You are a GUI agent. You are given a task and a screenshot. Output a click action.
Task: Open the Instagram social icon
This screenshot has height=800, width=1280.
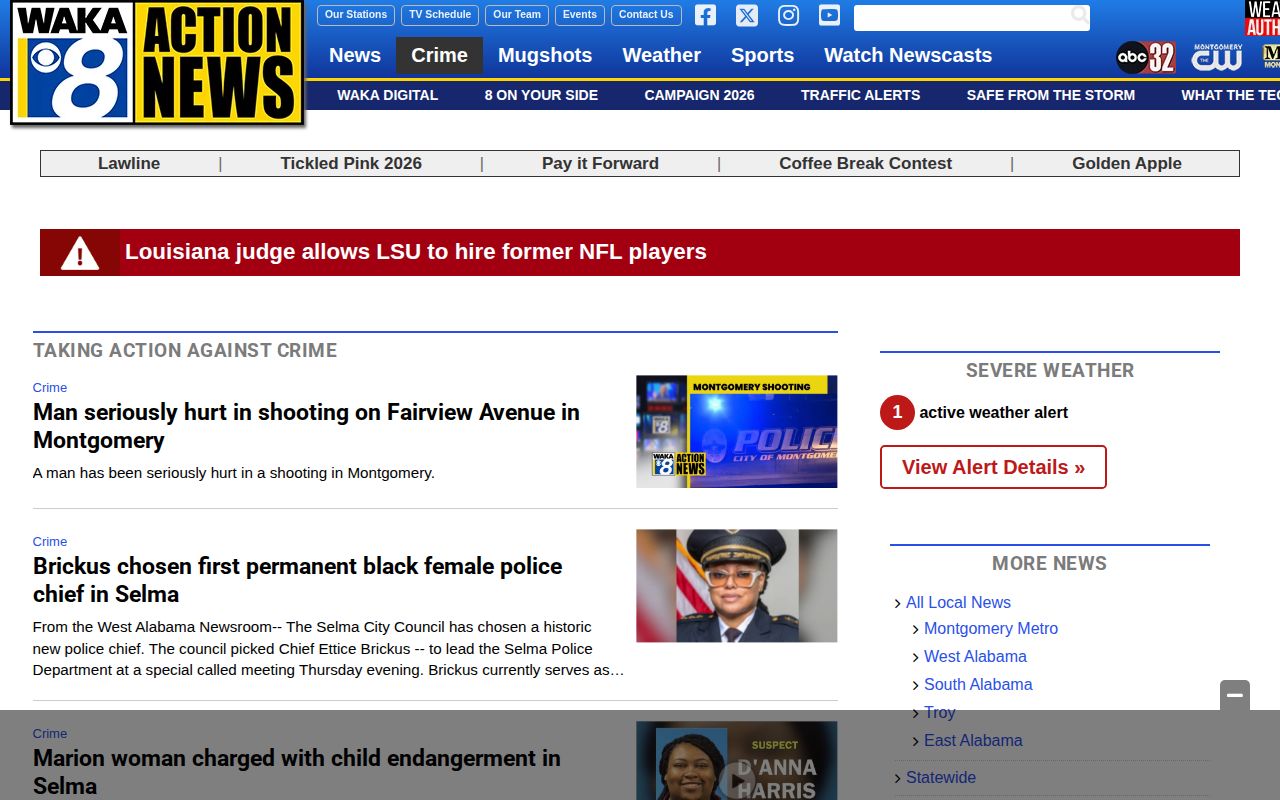[x=788, y=15]
